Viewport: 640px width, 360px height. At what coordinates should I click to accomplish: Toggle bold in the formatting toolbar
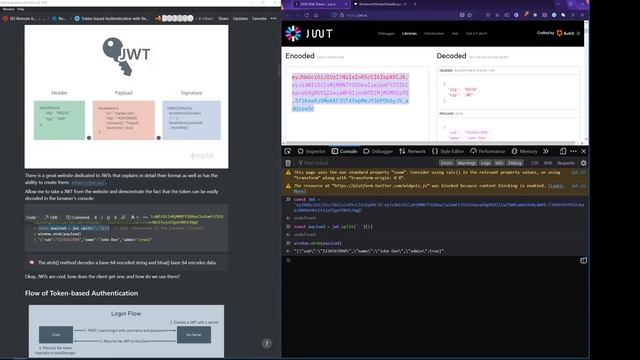(x=96, y=217)
